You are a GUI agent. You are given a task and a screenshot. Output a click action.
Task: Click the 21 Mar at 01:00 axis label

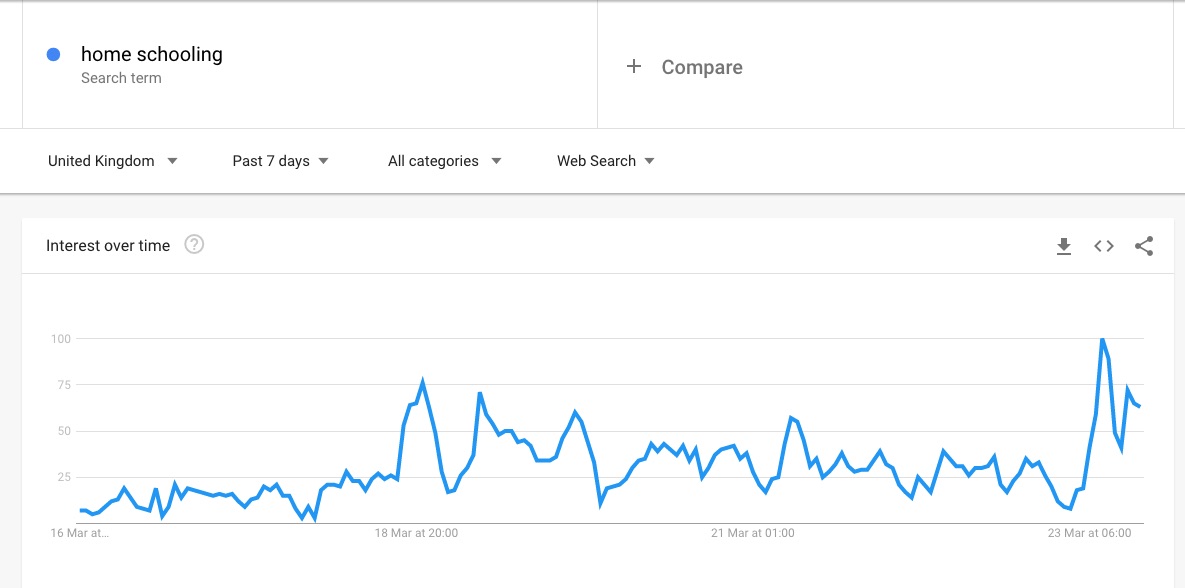[753, 533]
